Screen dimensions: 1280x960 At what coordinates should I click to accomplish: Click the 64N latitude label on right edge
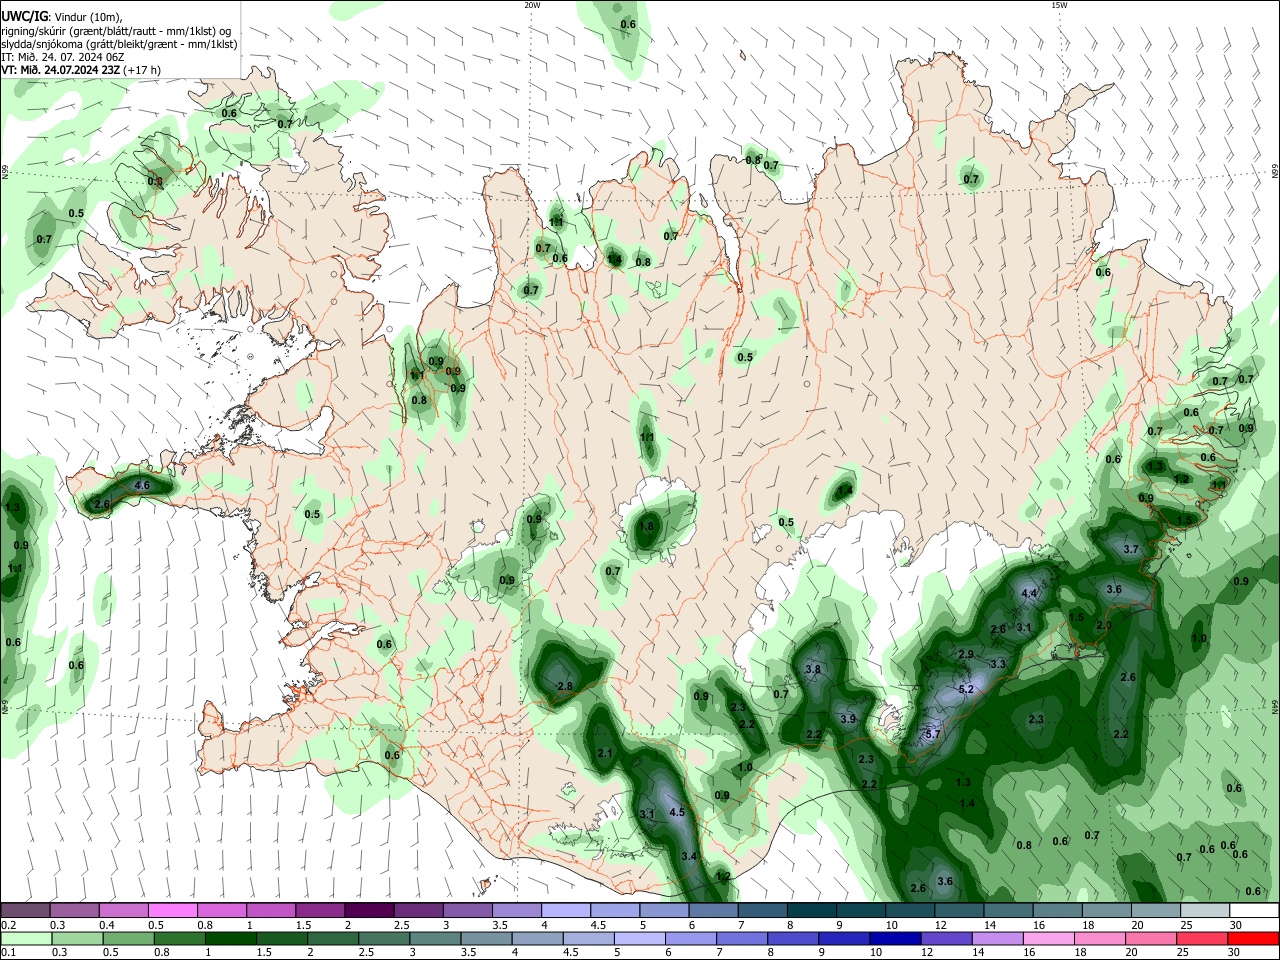[x=1274, y=707]
